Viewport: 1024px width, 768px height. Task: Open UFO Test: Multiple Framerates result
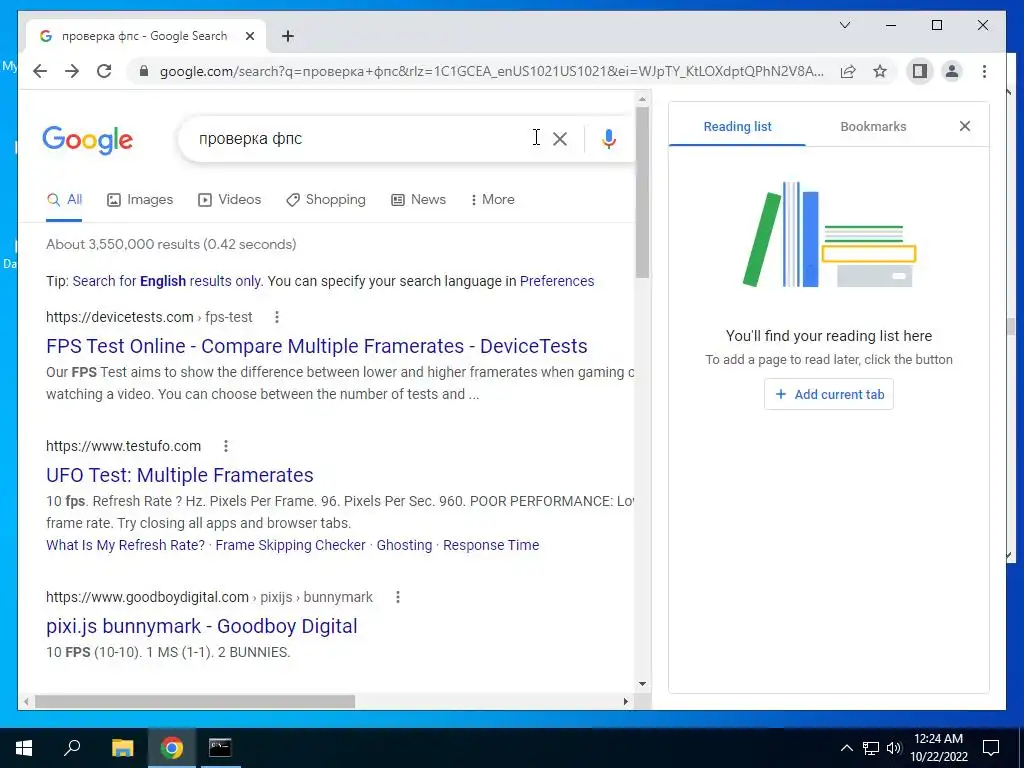(180, 475)
